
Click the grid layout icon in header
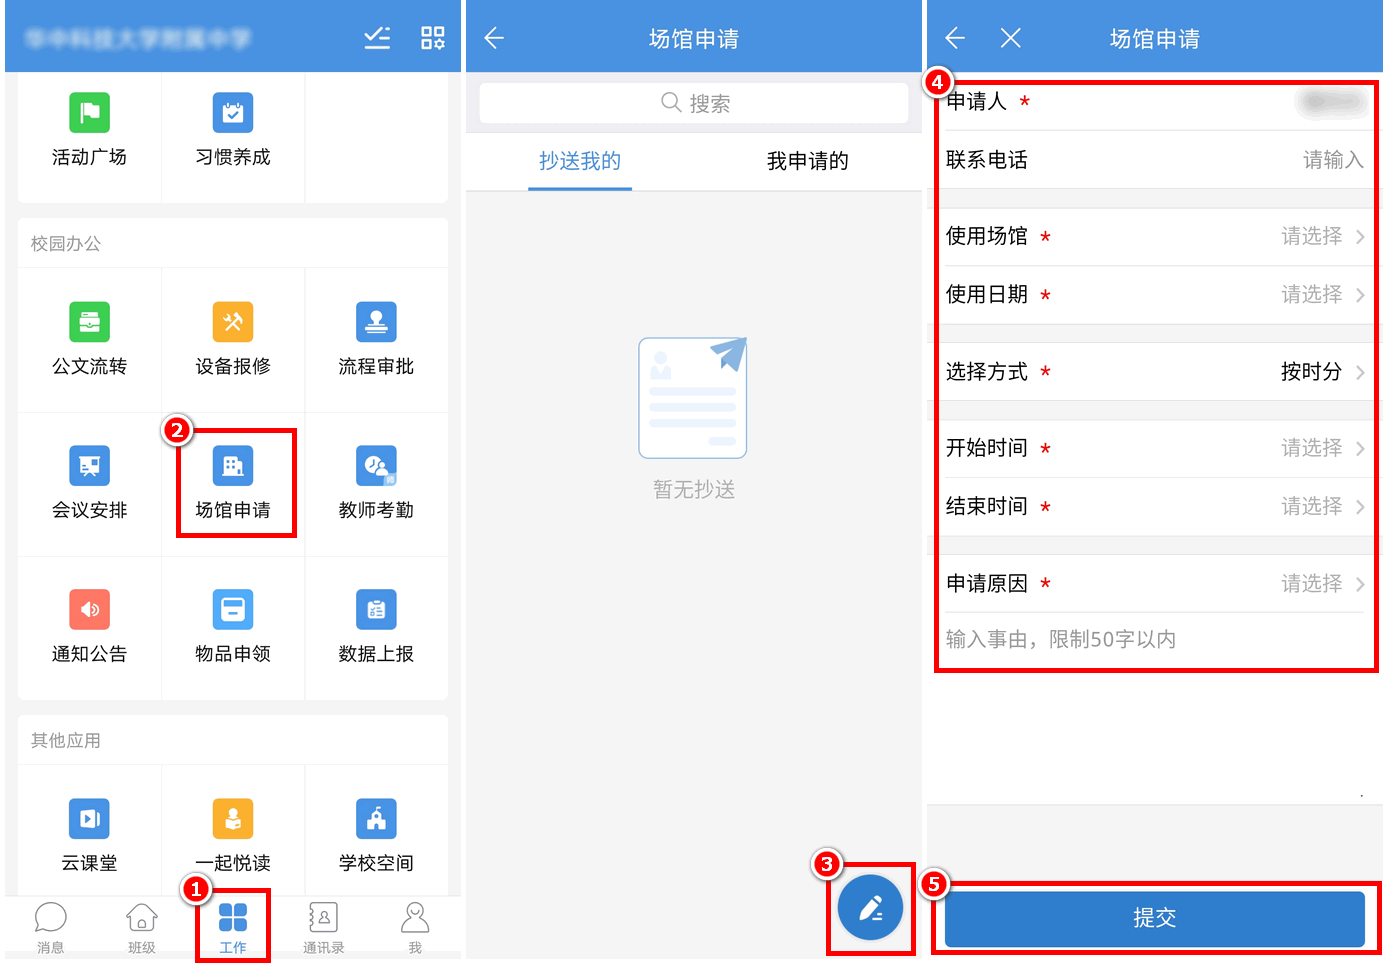(x=433, y=38)
